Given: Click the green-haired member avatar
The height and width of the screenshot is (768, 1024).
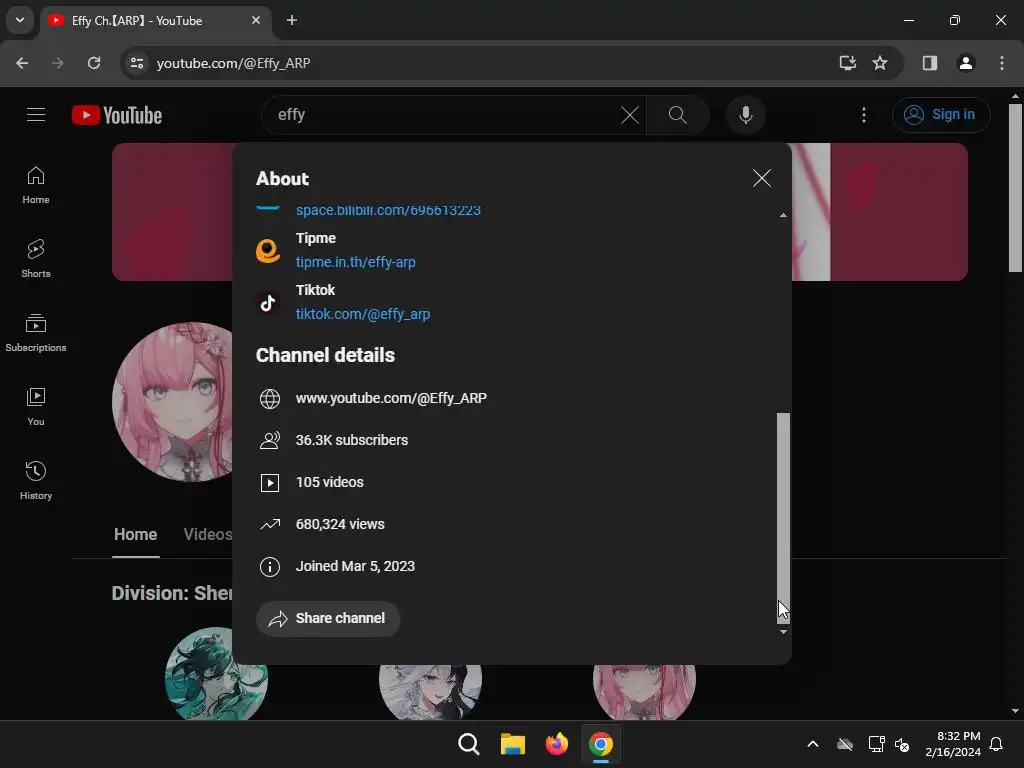Looking at the screenshot, I should 216,674.
